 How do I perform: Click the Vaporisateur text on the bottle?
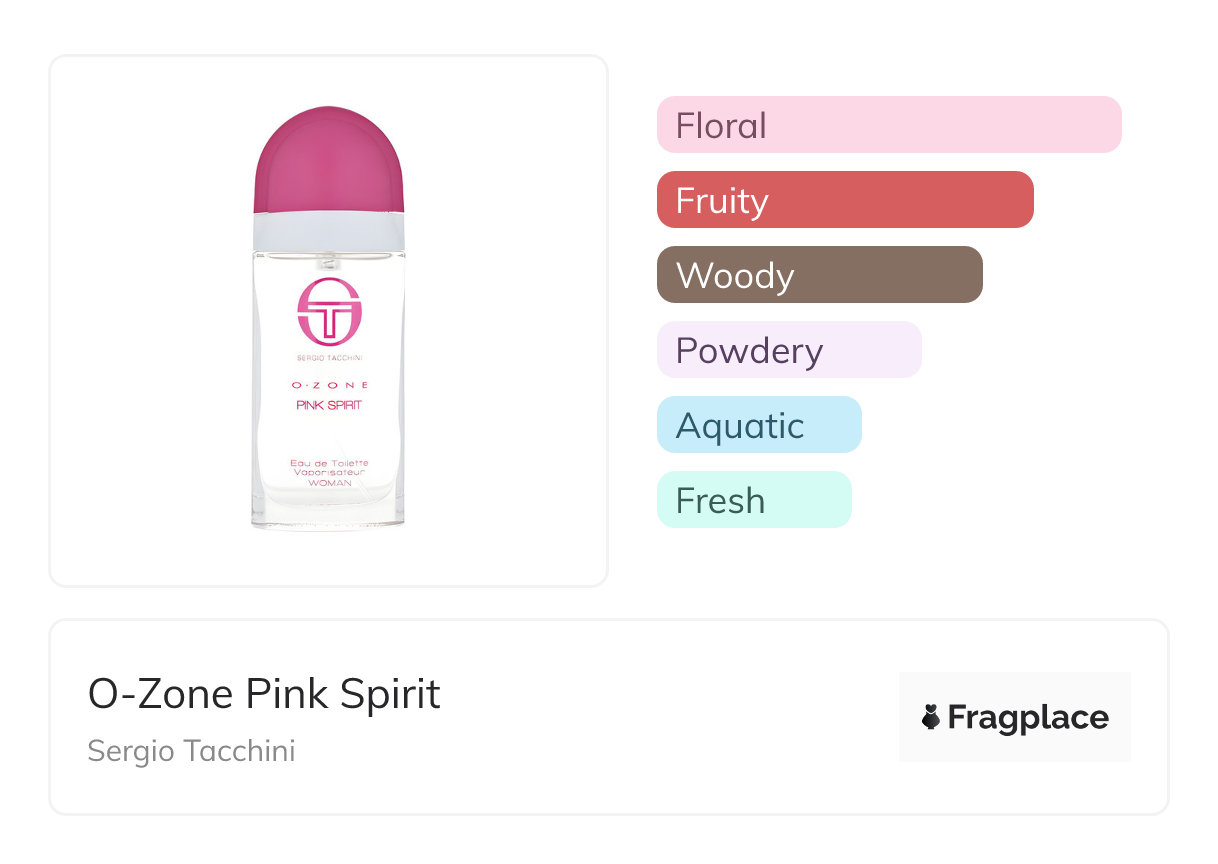coord(329,472)
